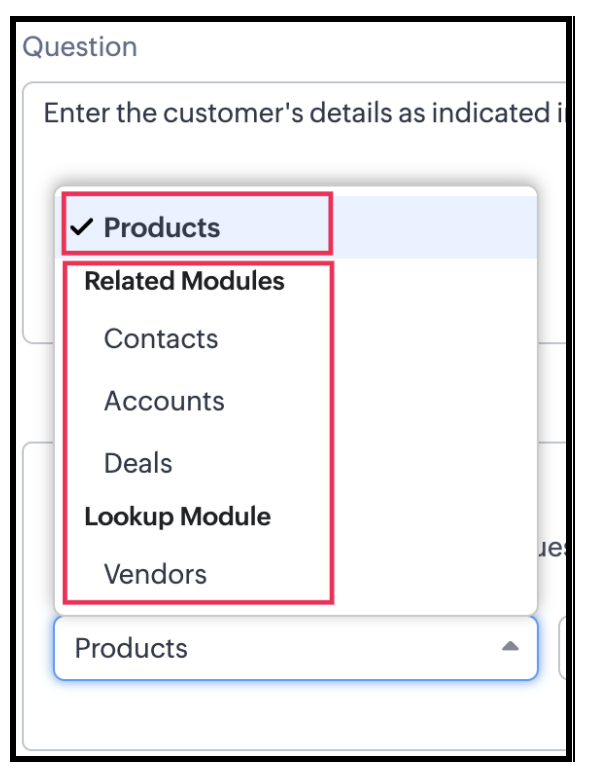Image resolution: width=590 pixels, height=780 pixels.
Task: Click the Products text in the combo box
Action: [131, 648]
